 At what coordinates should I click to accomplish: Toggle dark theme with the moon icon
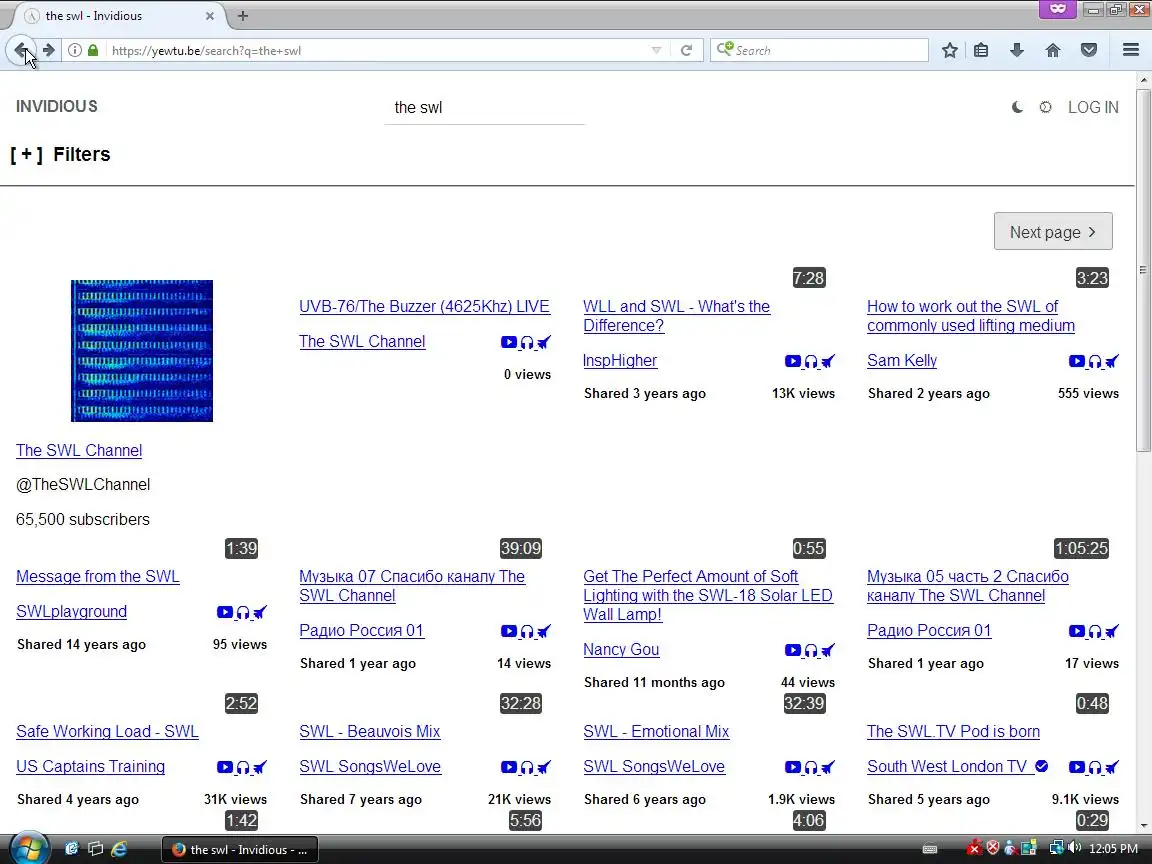point(1017,107)
